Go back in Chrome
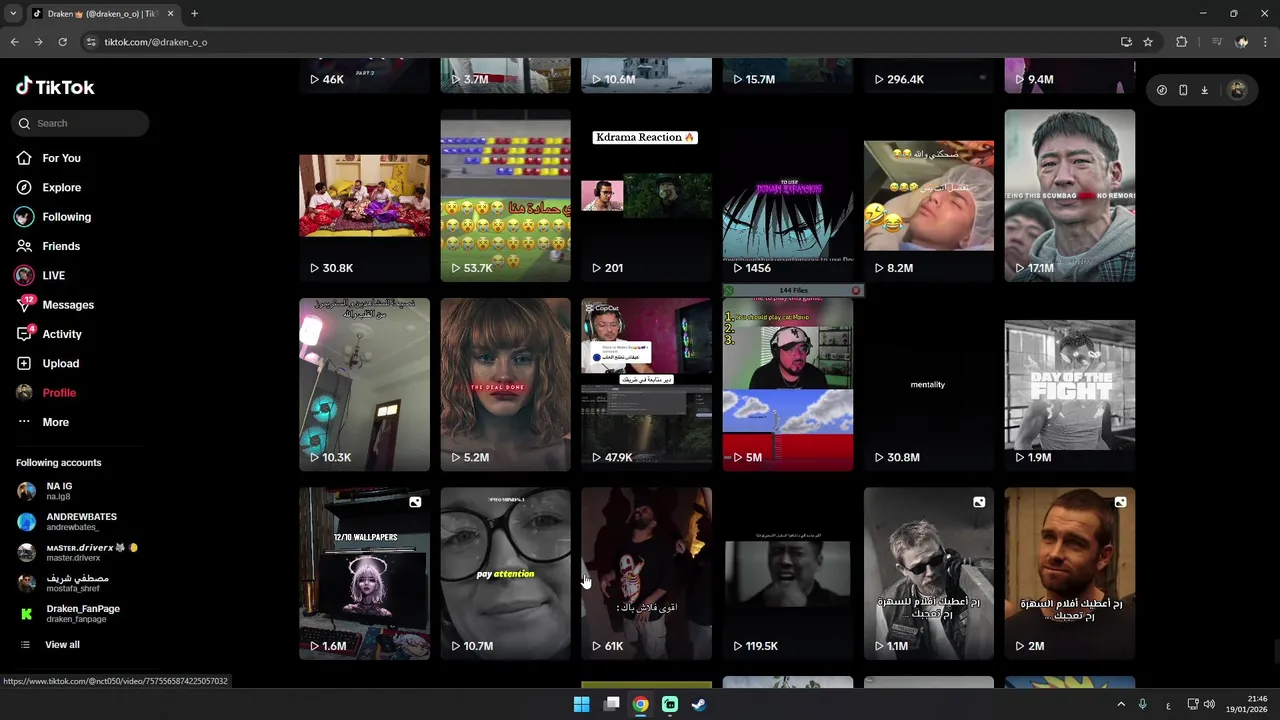Image resolution: width=1280 pixels, height=720 pixels. pyautogui.click(x=14, y=42)
